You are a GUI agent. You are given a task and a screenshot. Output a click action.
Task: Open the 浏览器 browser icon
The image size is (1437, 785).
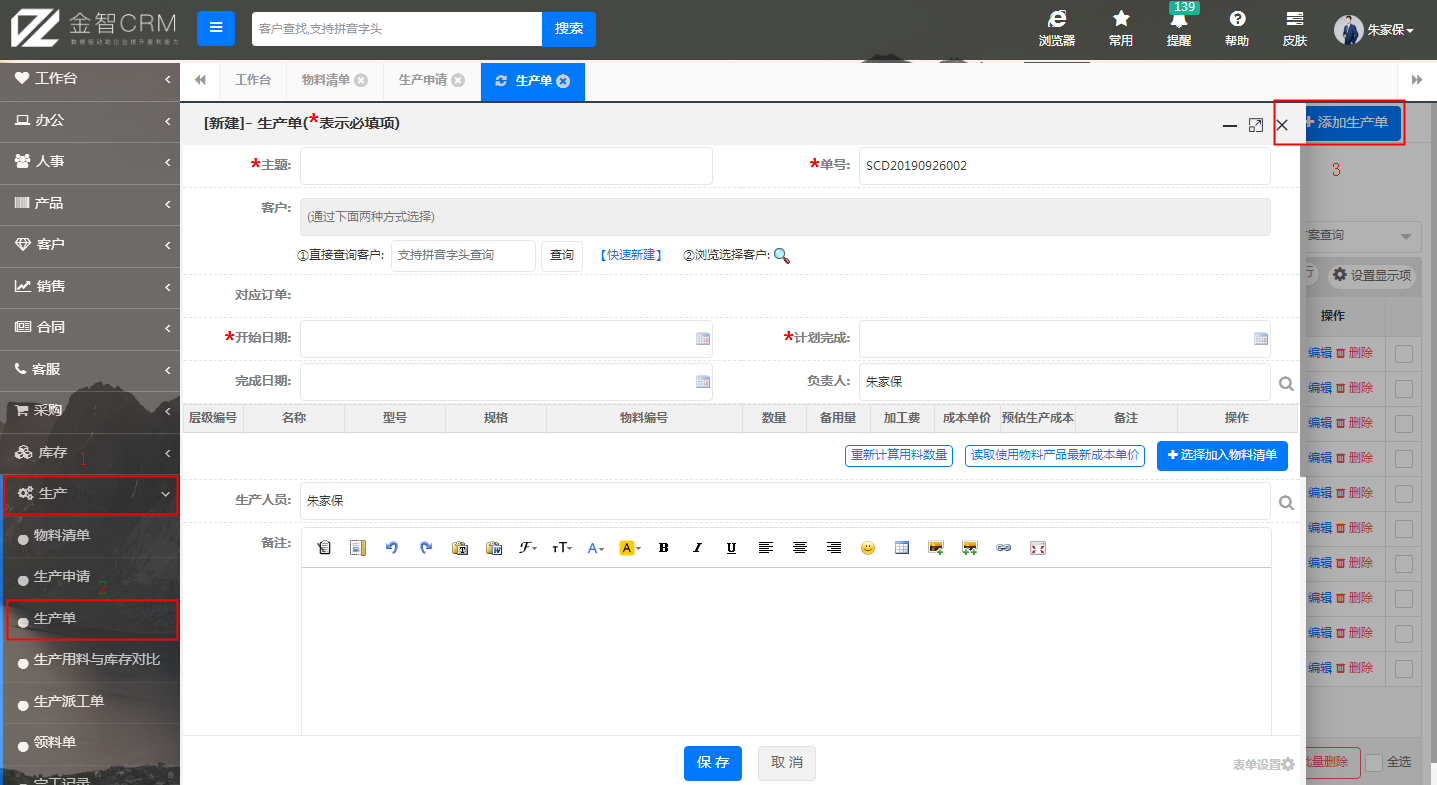1057,29
